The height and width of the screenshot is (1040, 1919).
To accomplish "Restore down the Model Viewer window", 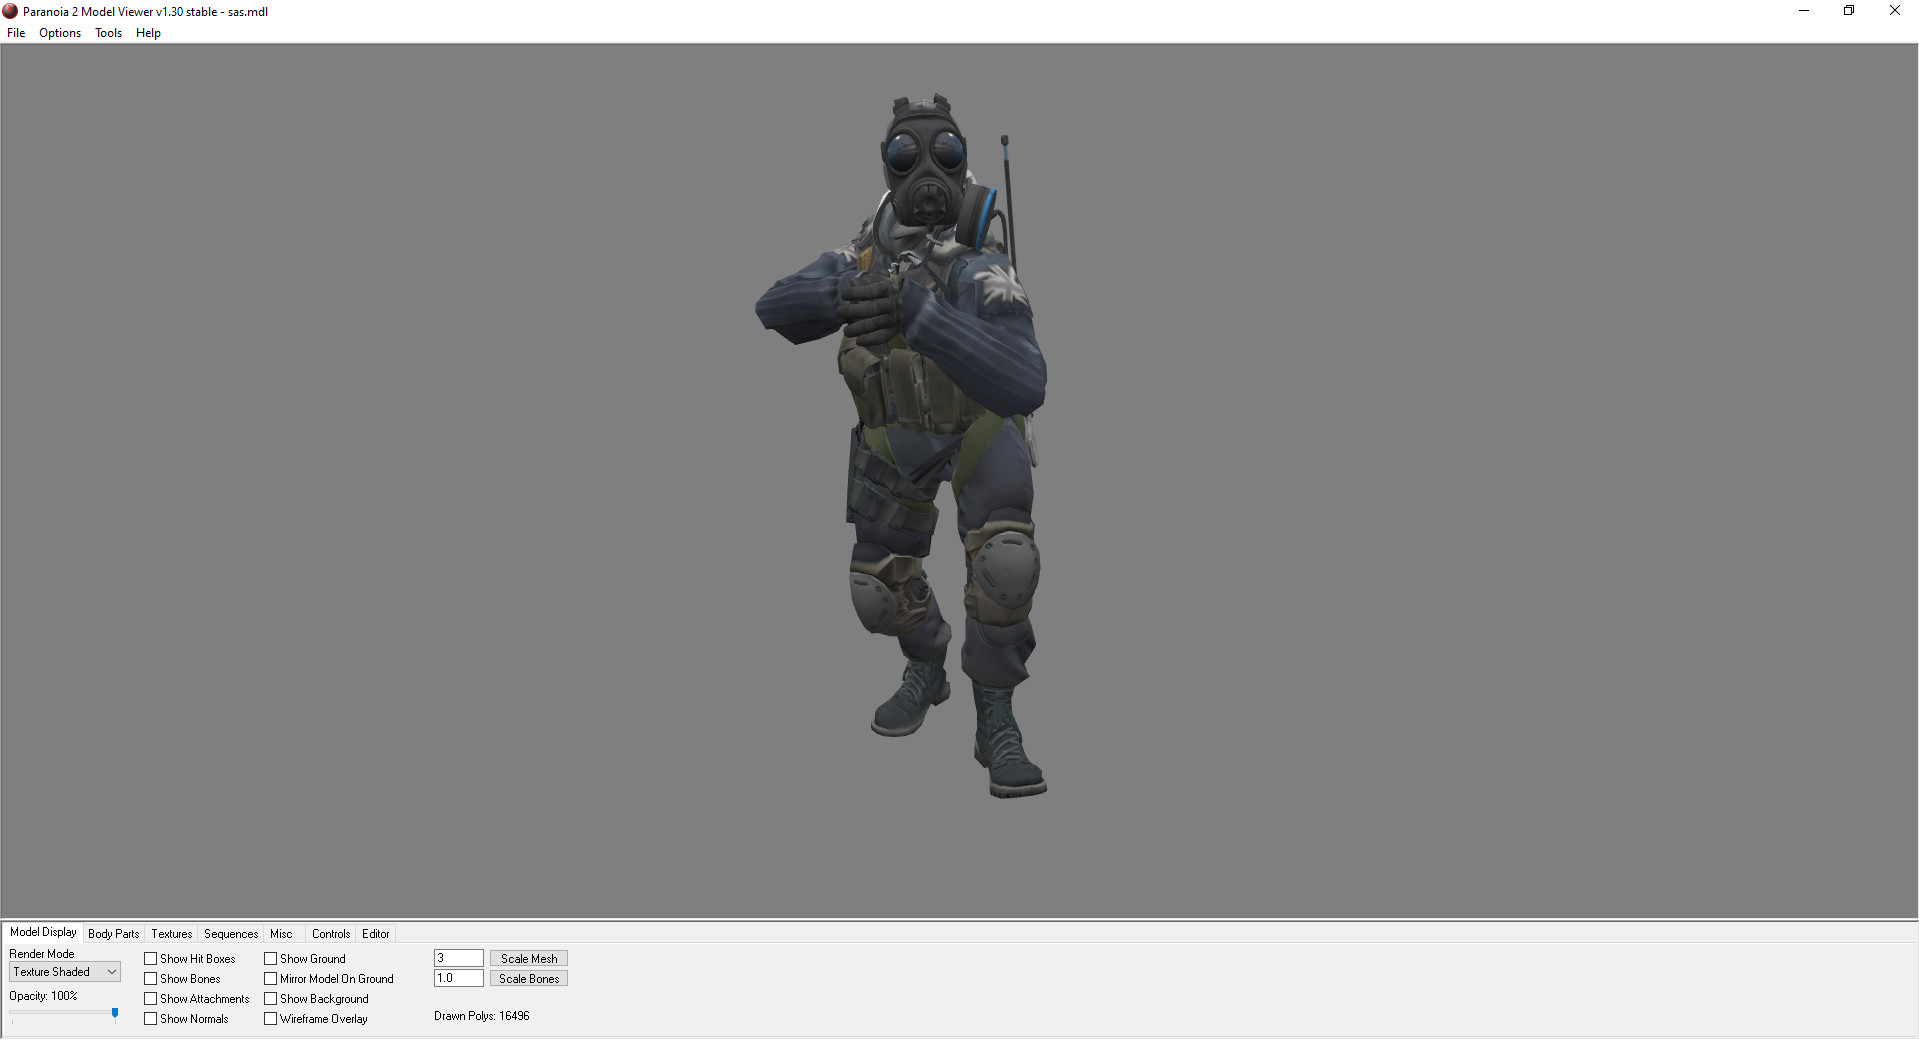I will 1849,11.
